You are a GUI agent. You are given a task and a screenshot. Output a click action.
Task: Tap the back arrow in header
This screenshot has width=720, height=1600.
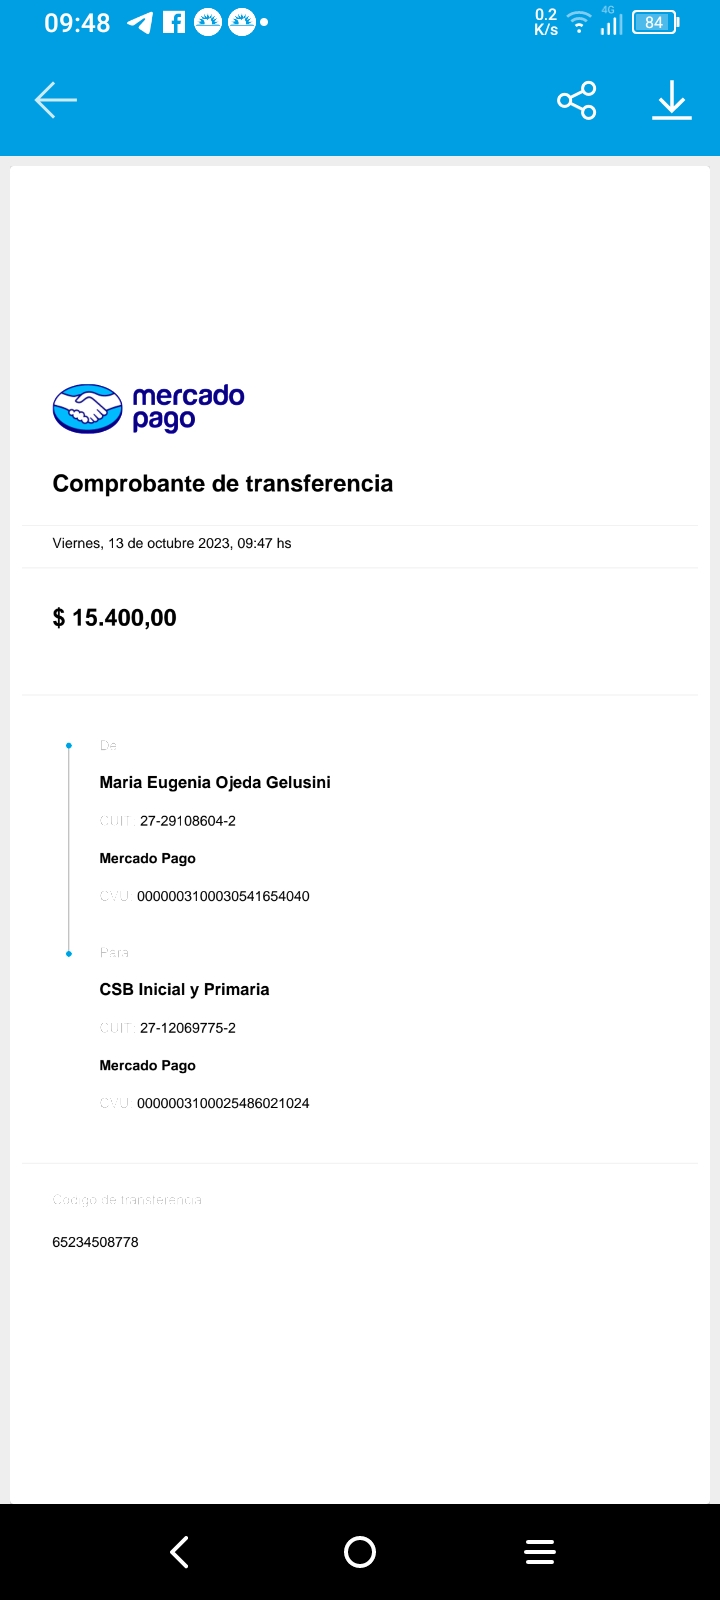click(x=56, y=100)
